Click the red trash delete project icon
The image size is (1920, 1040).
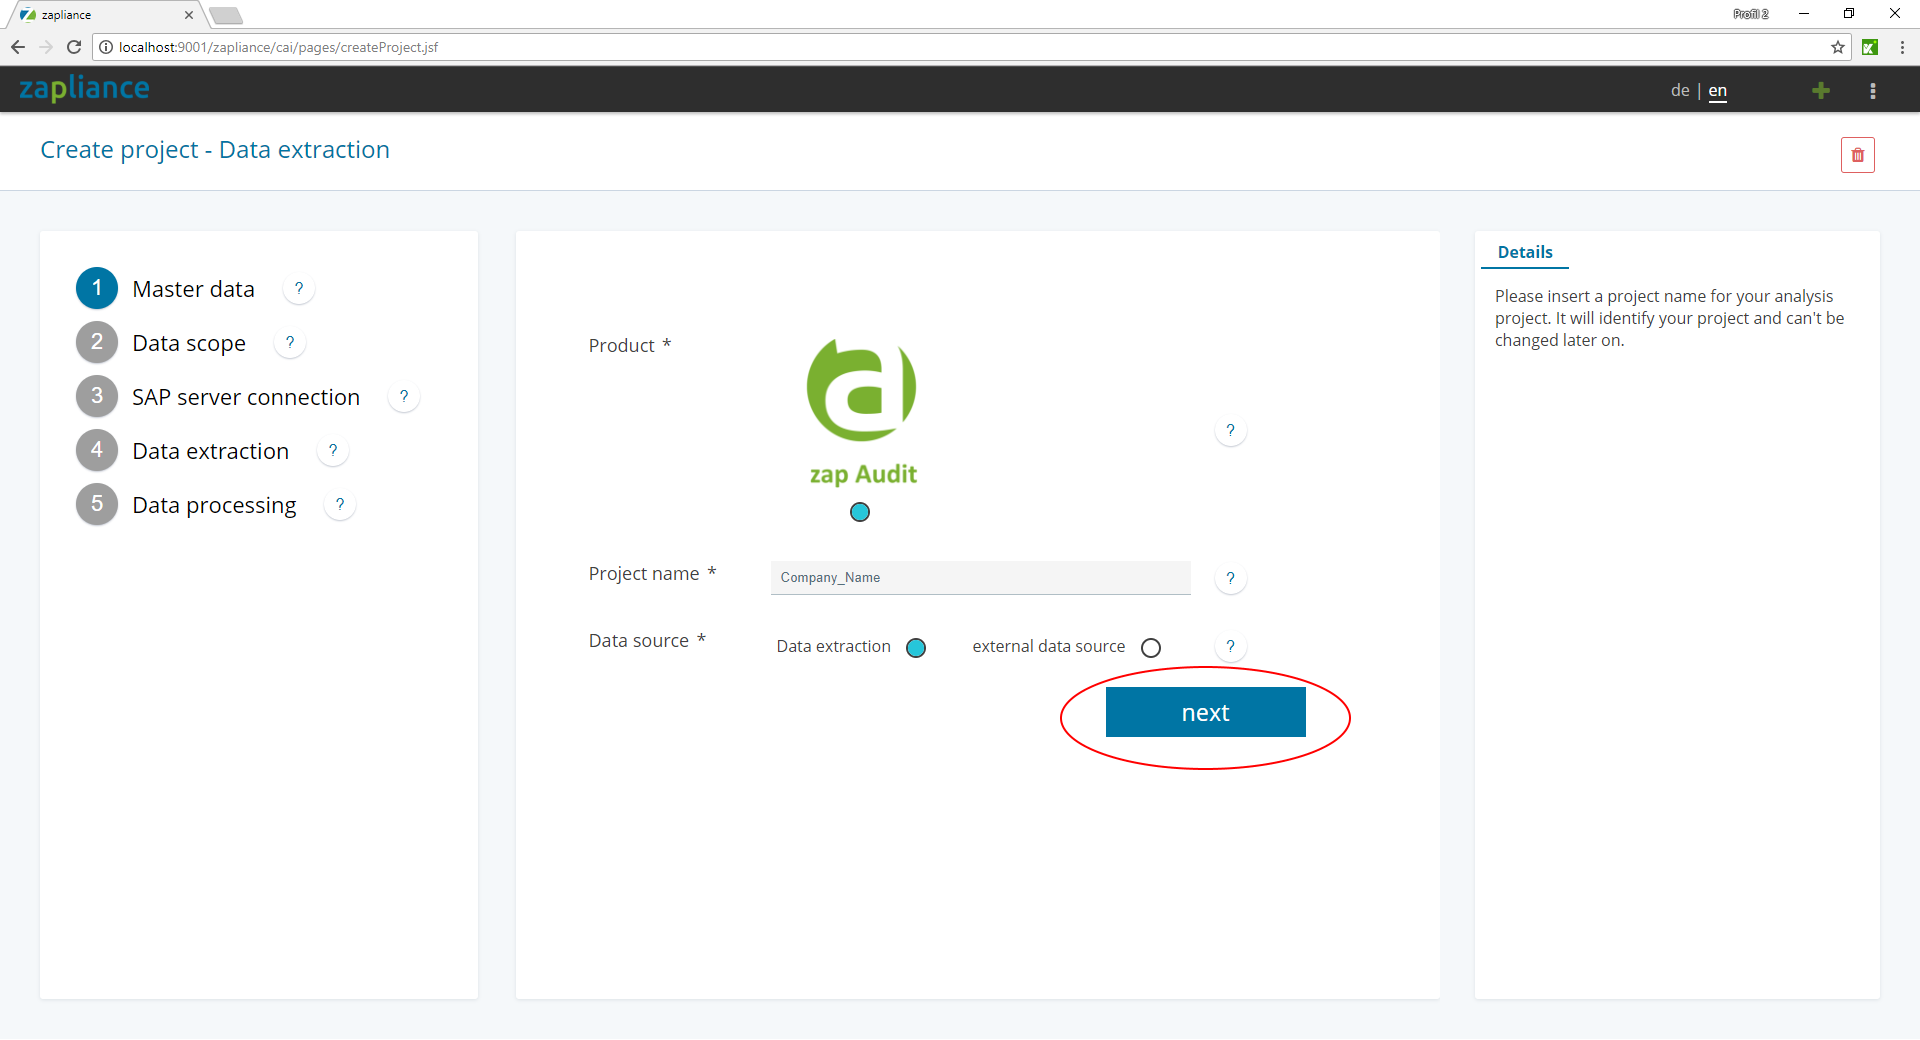(x=1857, y=155)
